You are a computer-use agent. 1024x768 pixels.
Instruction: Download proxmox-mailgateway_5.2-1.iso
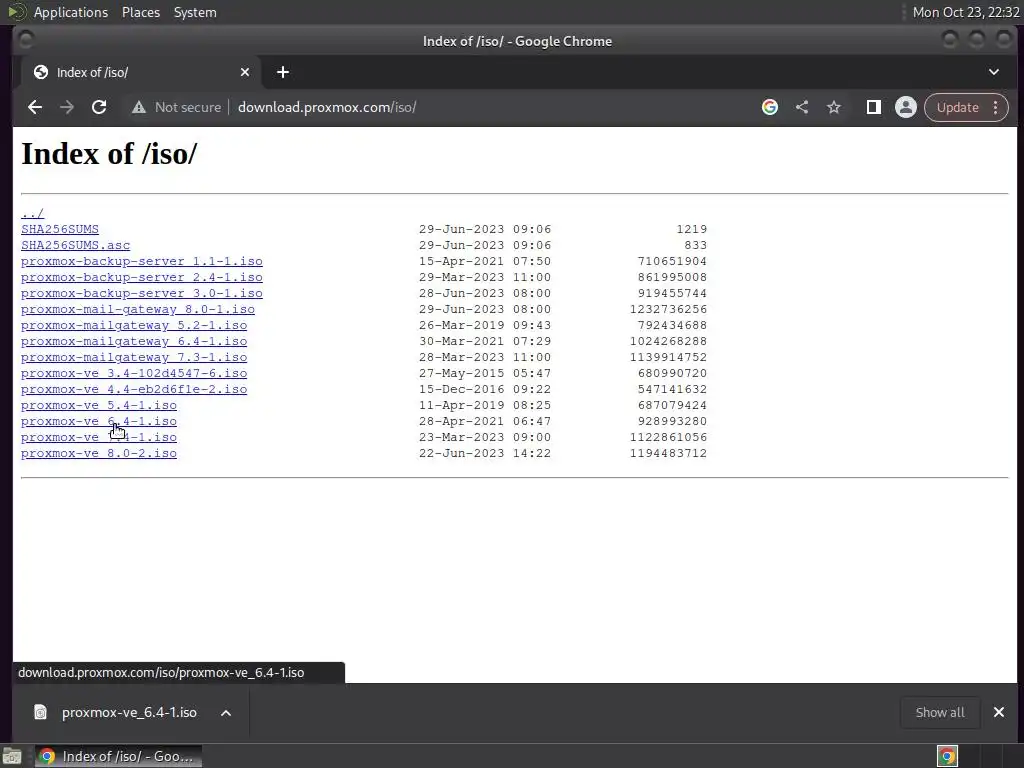[134, 325]
